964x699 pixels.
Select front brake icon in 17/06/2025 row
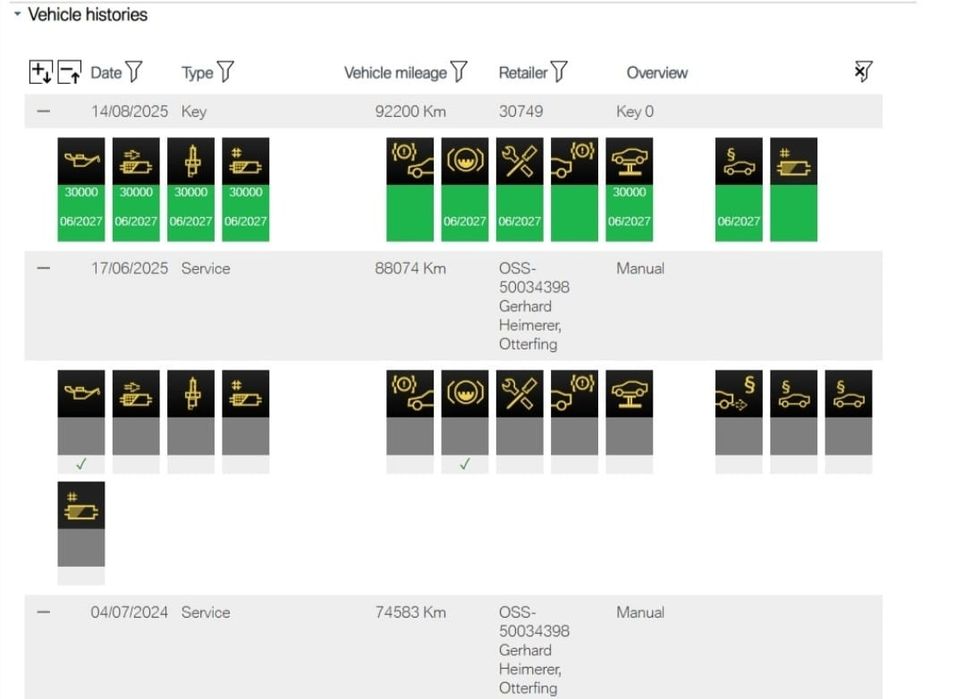tap(410, 393)
